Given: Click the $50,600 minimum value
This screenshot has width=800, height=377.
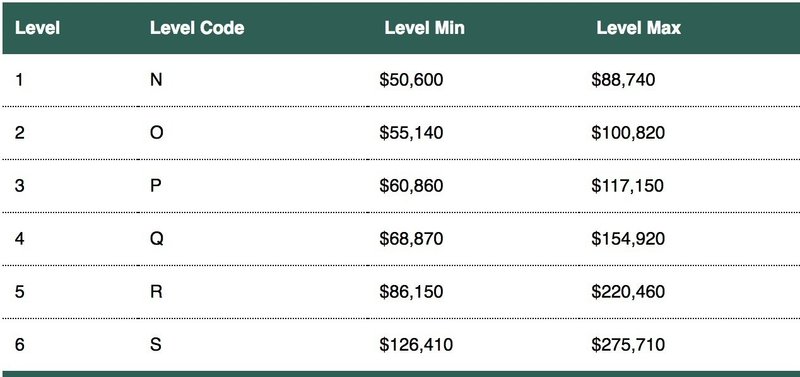Looking at the screenshot, I should coord(411,80).
